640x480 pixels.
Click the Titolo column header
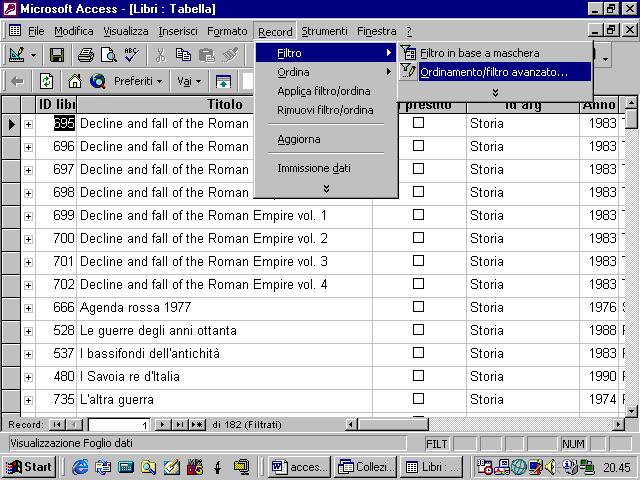pos(224,104)
